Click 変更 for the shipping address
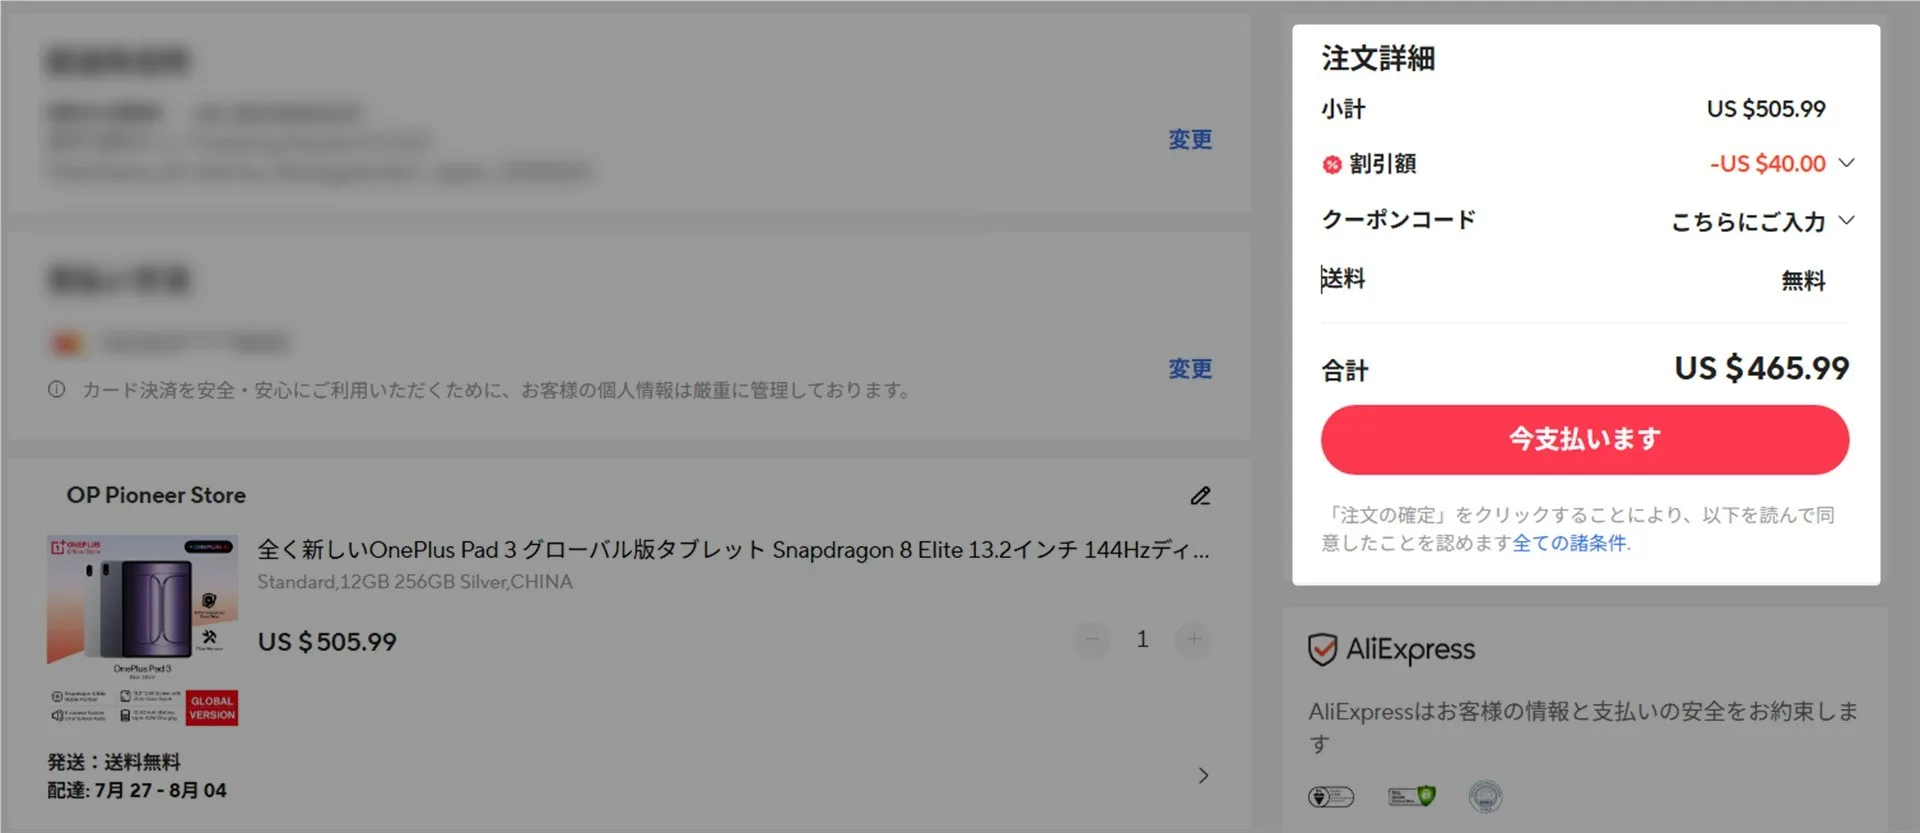The height and width of the screenshot is (833, 1920). pos(1190,139)
